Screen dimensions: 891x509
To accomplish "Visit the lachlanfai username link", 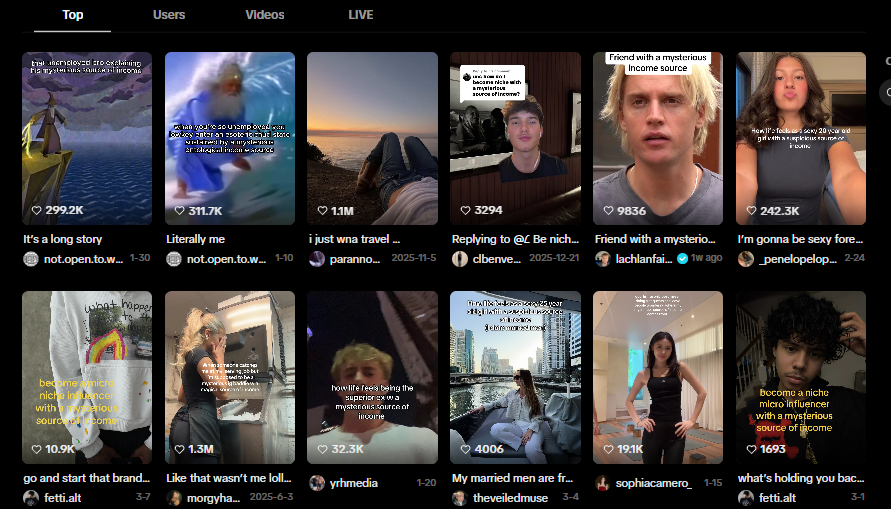I will (x=644, y=259).
